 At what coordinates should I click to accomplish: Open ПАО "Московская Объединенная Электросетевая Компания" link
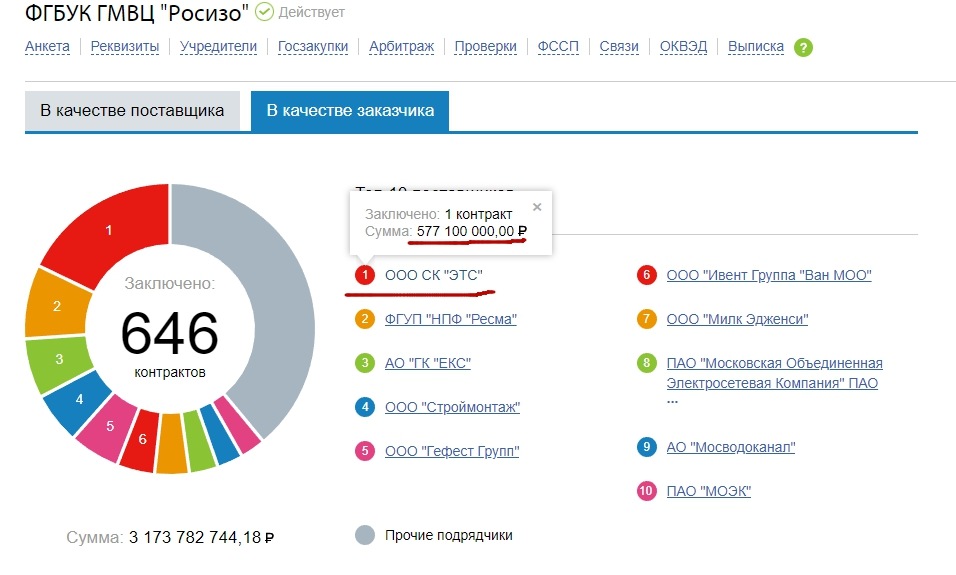point(774,373)
